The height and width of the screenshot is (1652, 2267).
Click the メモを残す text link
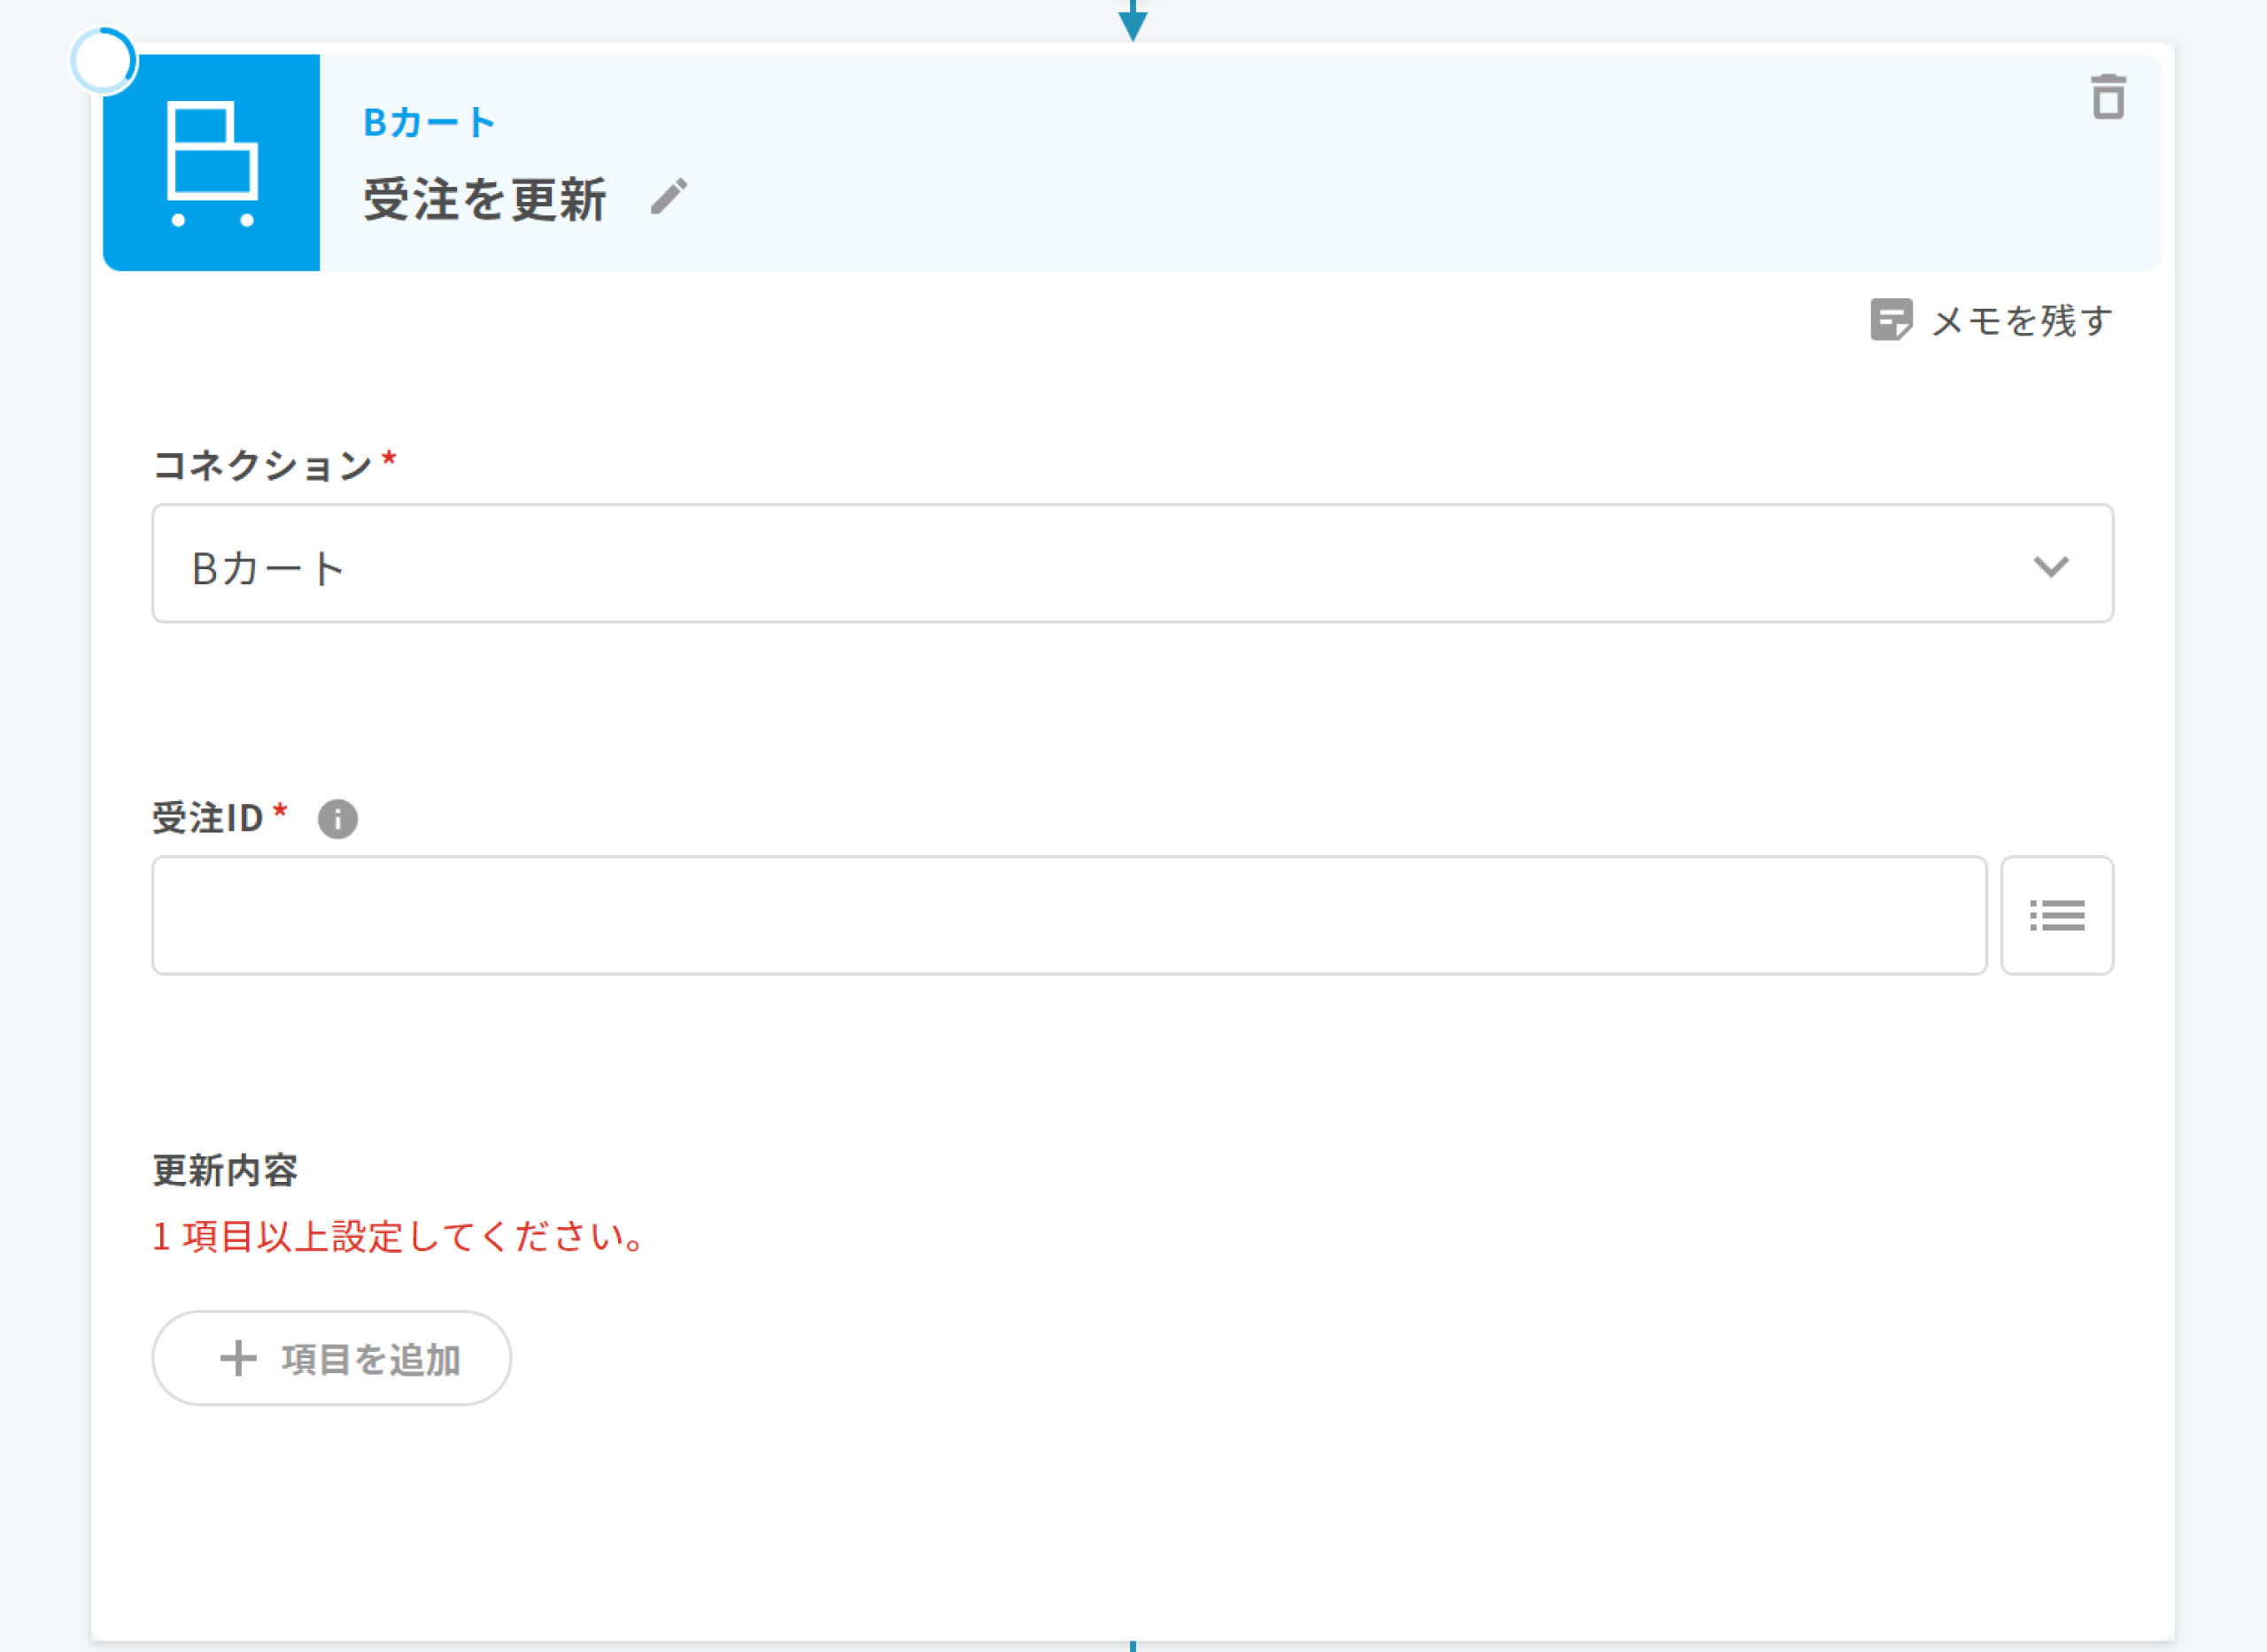click(x=2021, y=321)
